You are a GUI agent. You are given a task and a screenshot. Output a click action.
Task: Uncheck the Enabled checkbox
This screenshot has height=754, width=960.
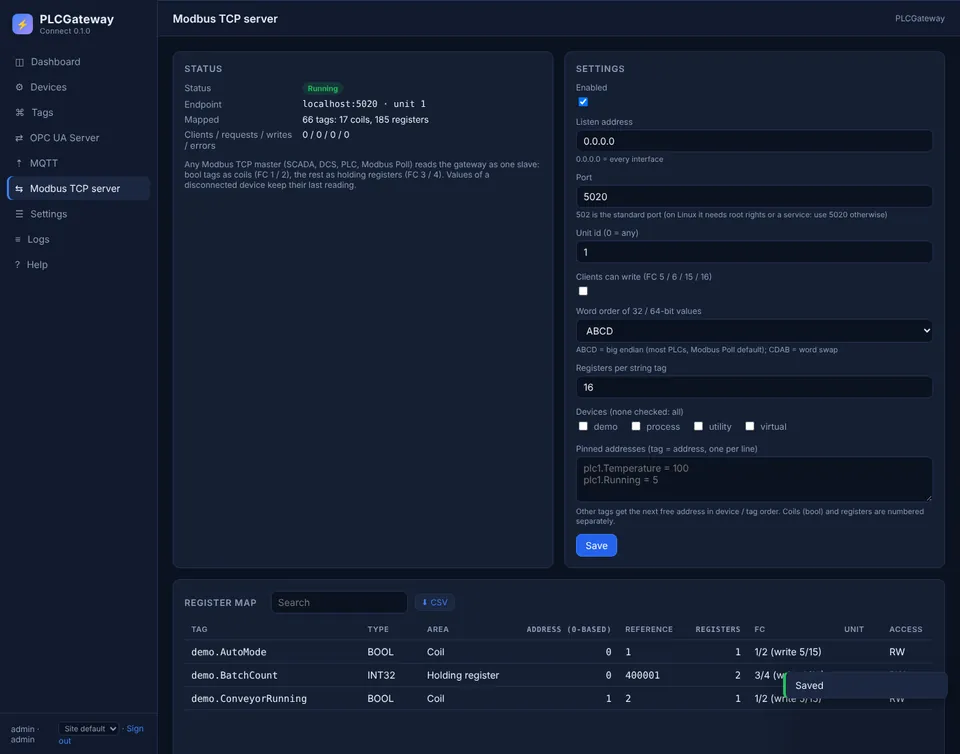tap(583, 102)
